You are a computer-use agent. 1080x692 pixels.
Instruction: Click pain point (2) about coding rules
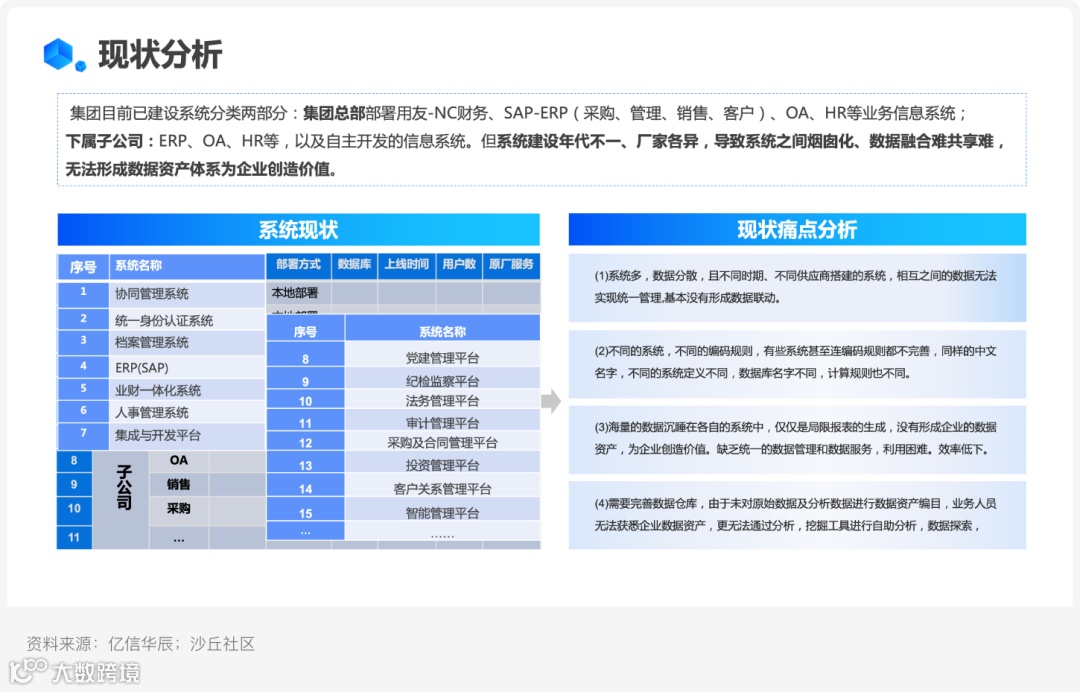pyautogui.click(x=797, y=364)
